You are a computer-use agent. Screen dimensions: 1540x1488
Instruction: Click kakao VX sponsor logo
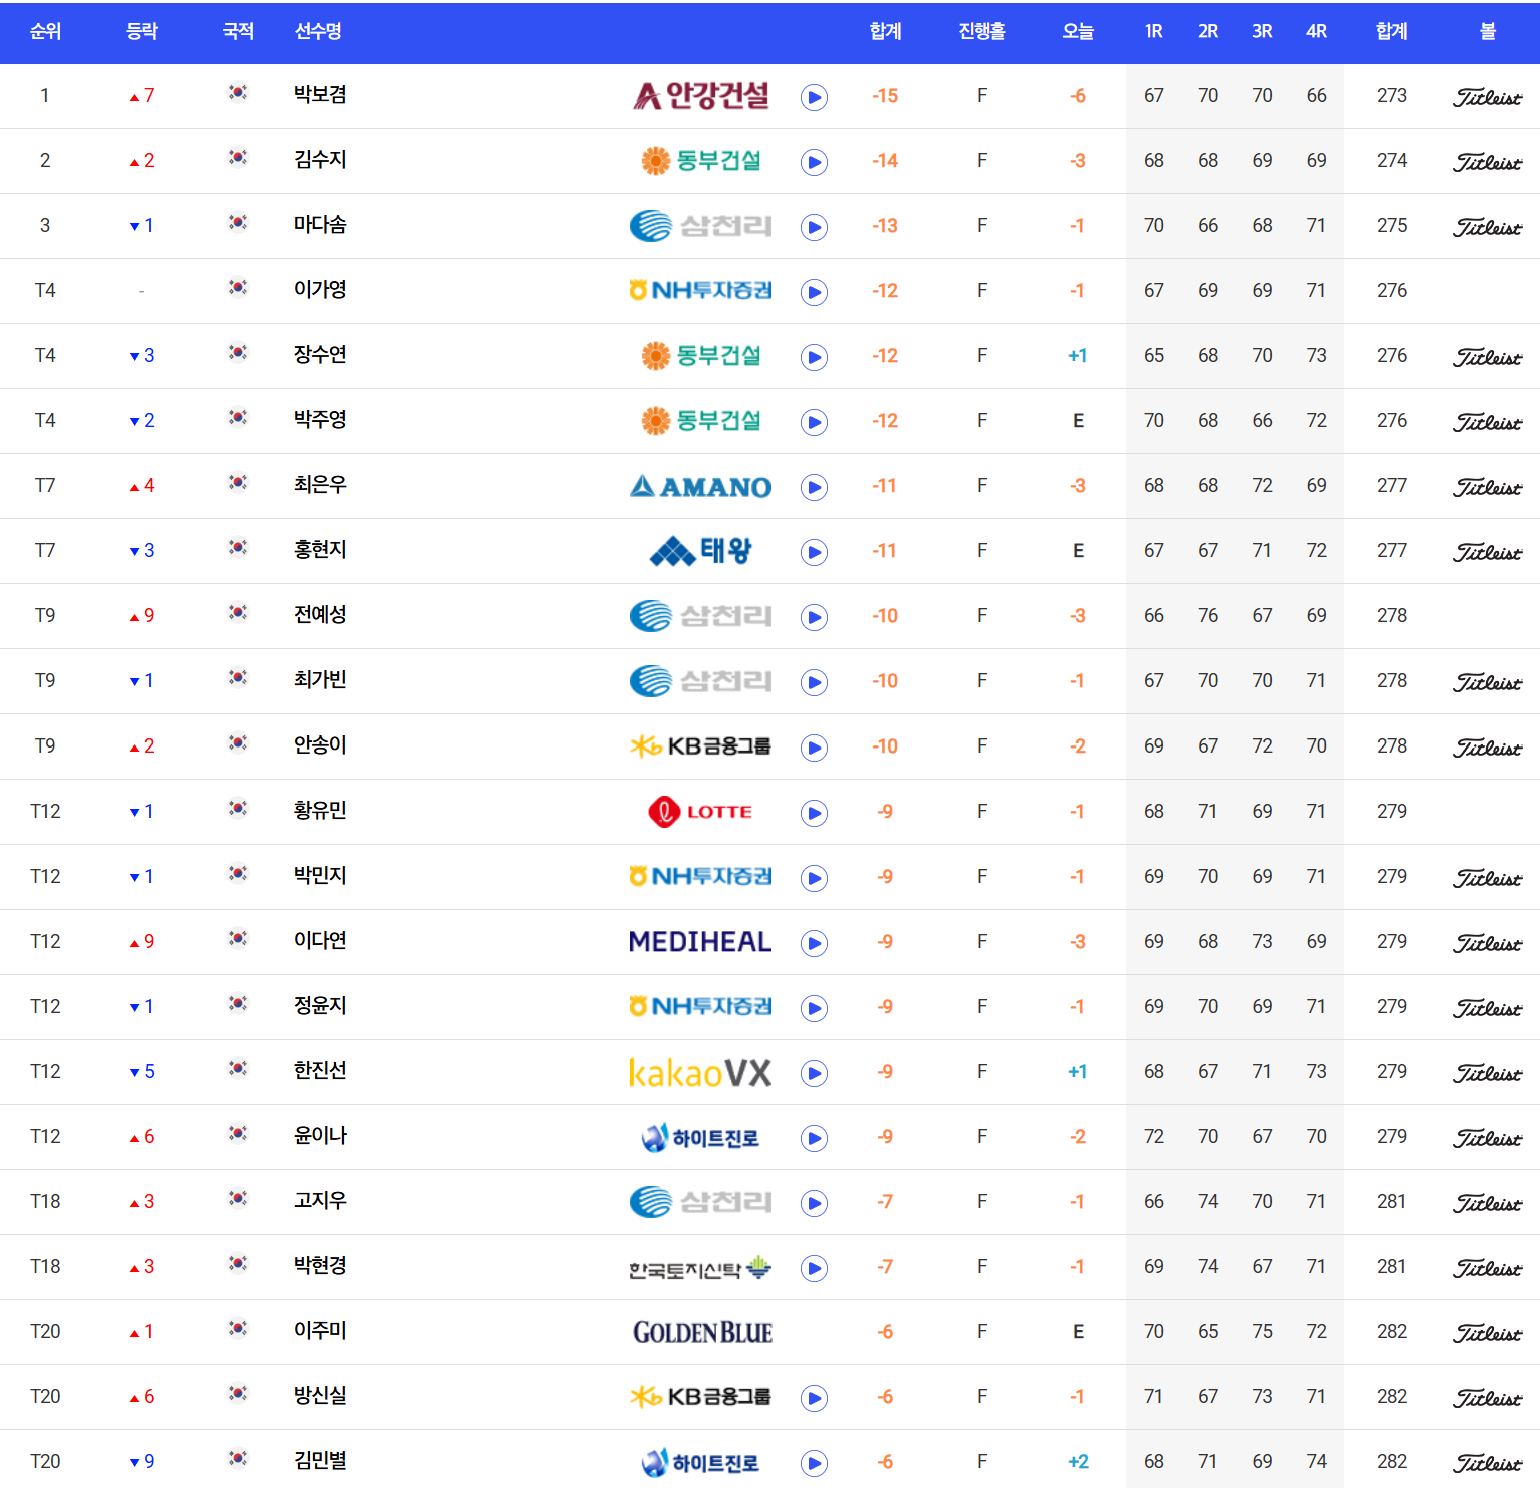coord(700,1073)
